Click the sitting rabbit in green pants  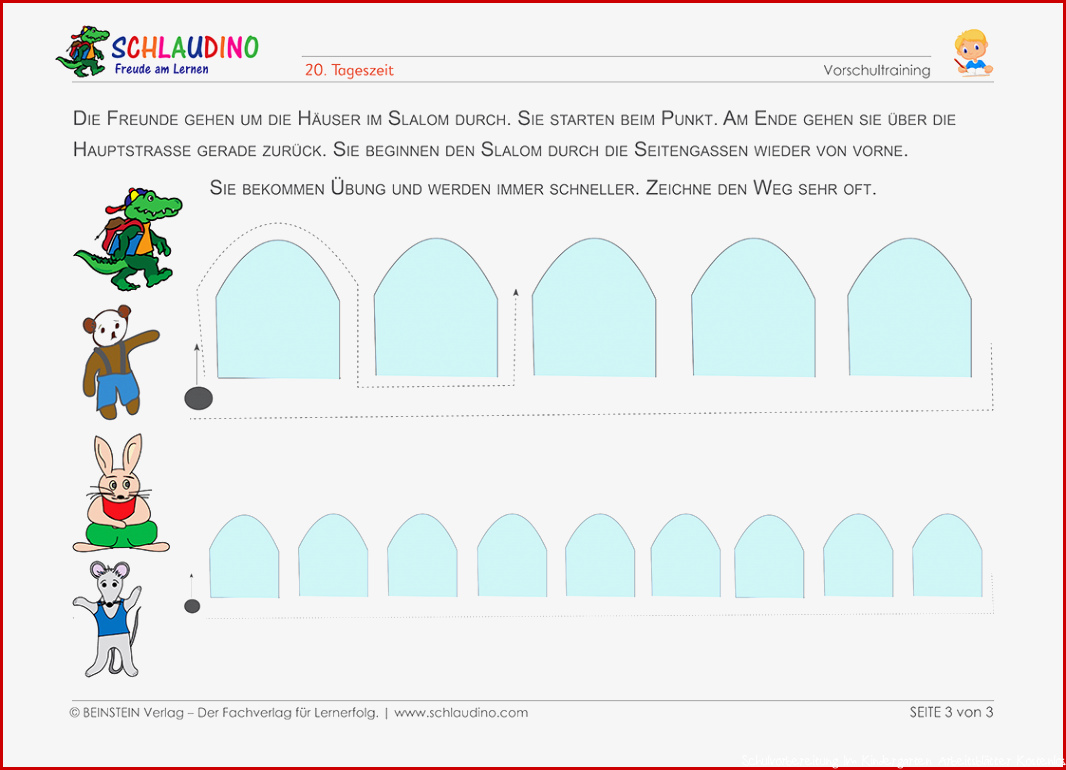[x=121, y=493]
